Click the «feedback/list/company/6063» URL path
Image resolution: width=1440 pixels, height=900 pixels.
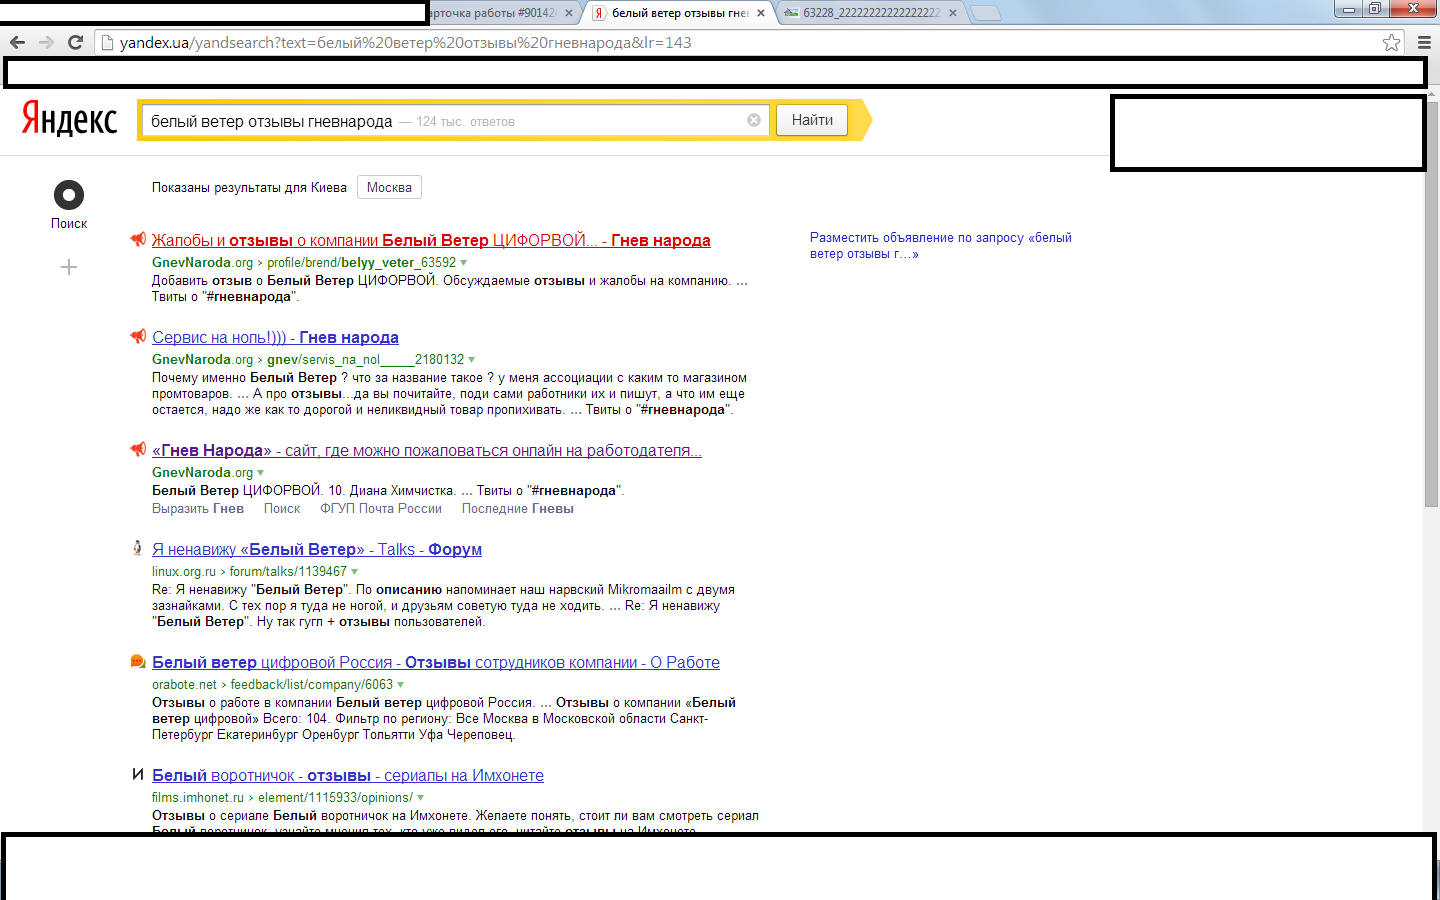click(x=312, y=684)
